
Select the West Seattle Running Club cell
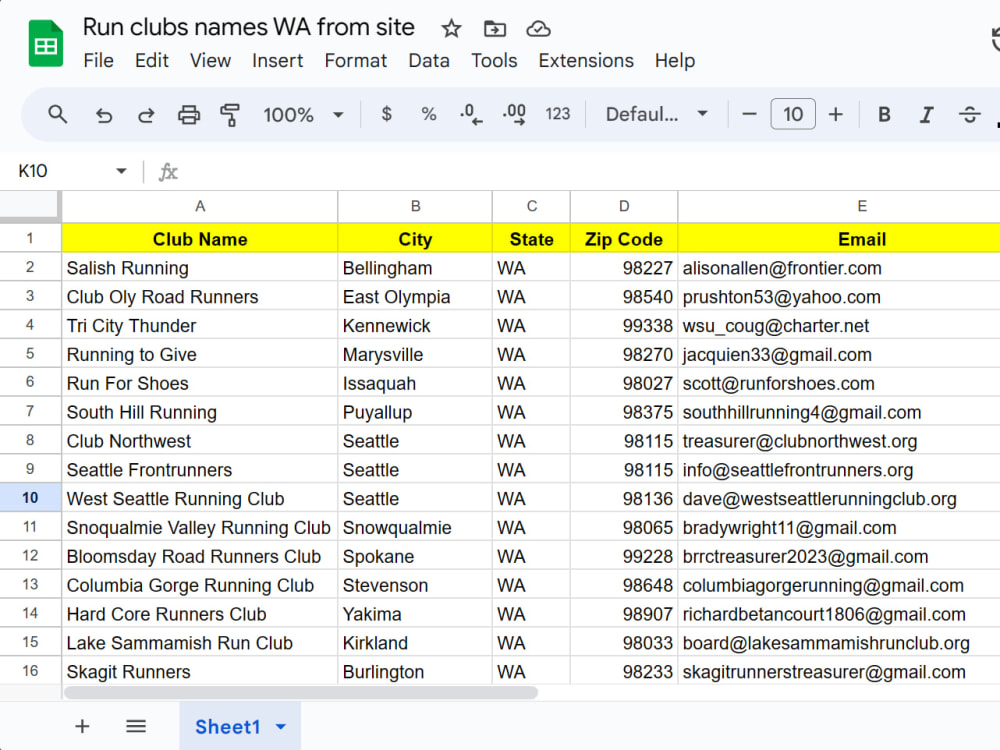click(200, 499)
